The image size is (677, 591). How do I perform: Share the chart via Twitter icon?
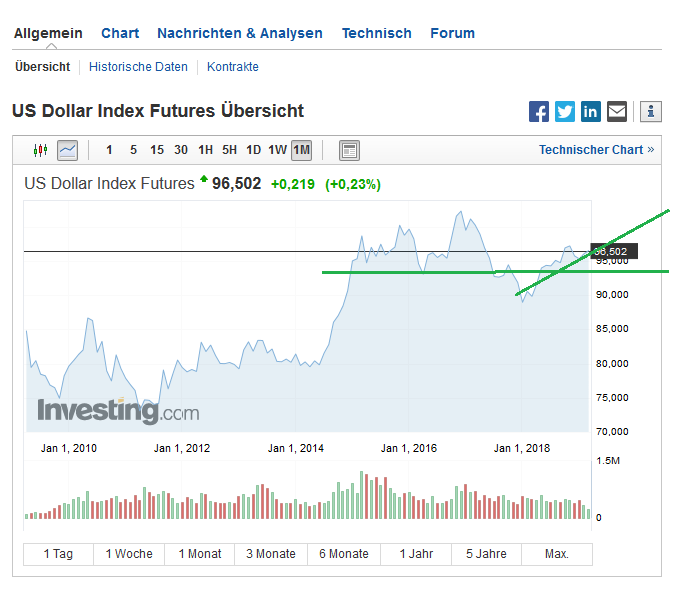point(565,112)
